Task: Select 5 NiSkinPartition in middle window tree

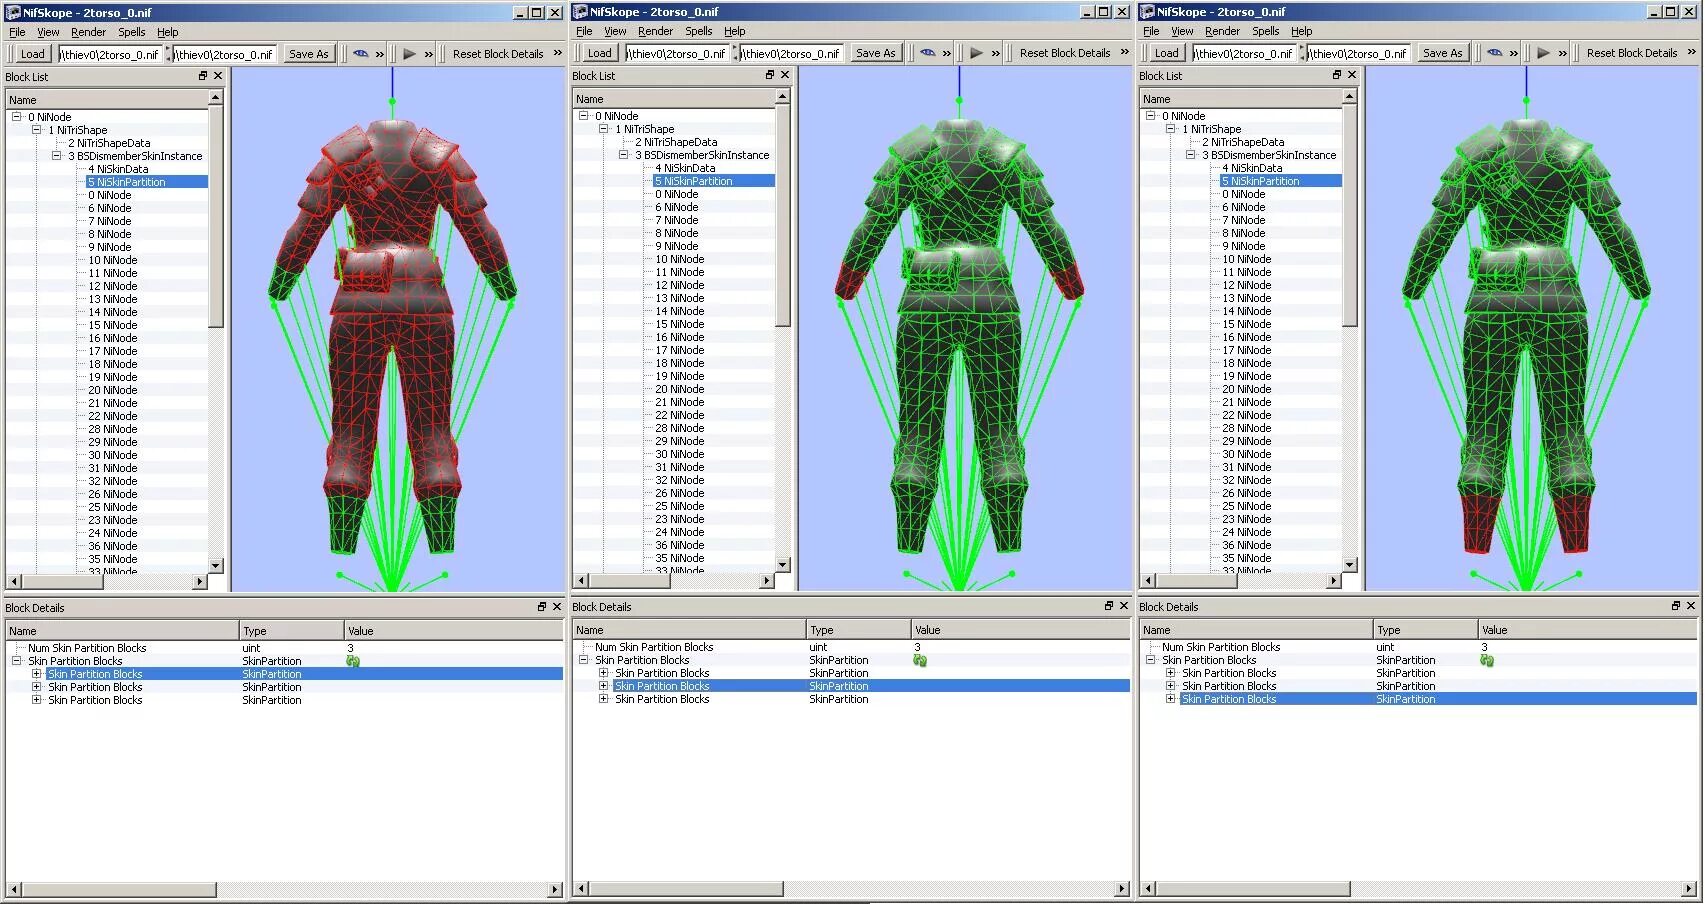Action: point(693,181)
